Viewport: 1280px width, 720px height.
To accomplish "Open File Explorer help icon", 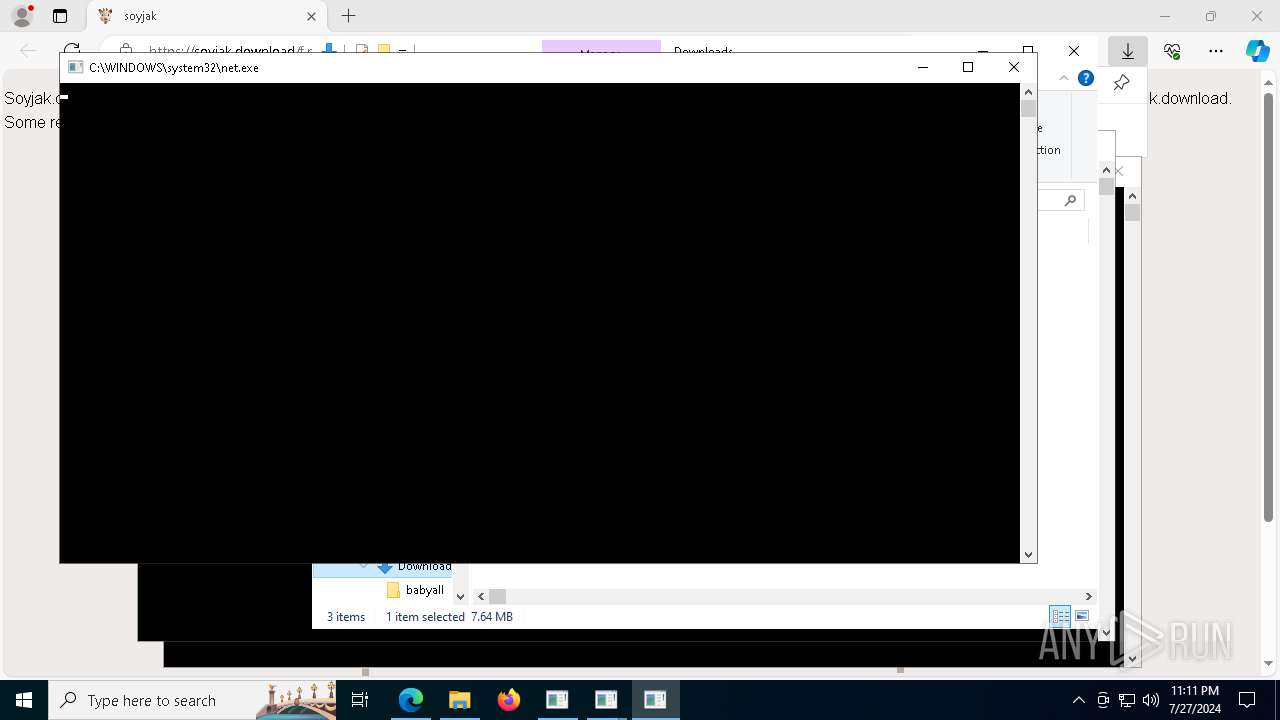I will coord(1086,78).
